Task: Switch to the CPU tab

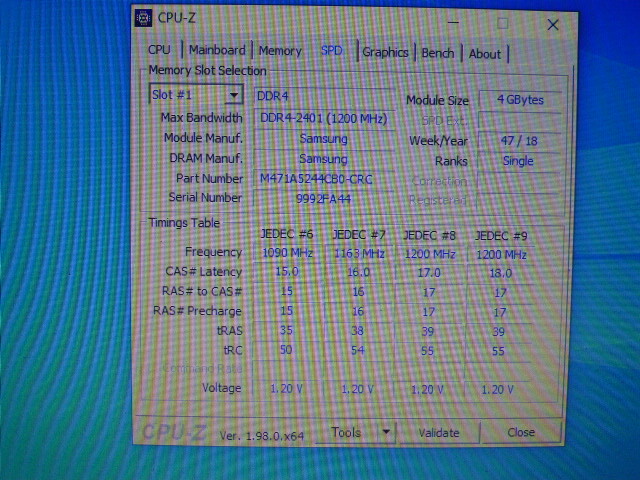Action: [x=159, y=50]
